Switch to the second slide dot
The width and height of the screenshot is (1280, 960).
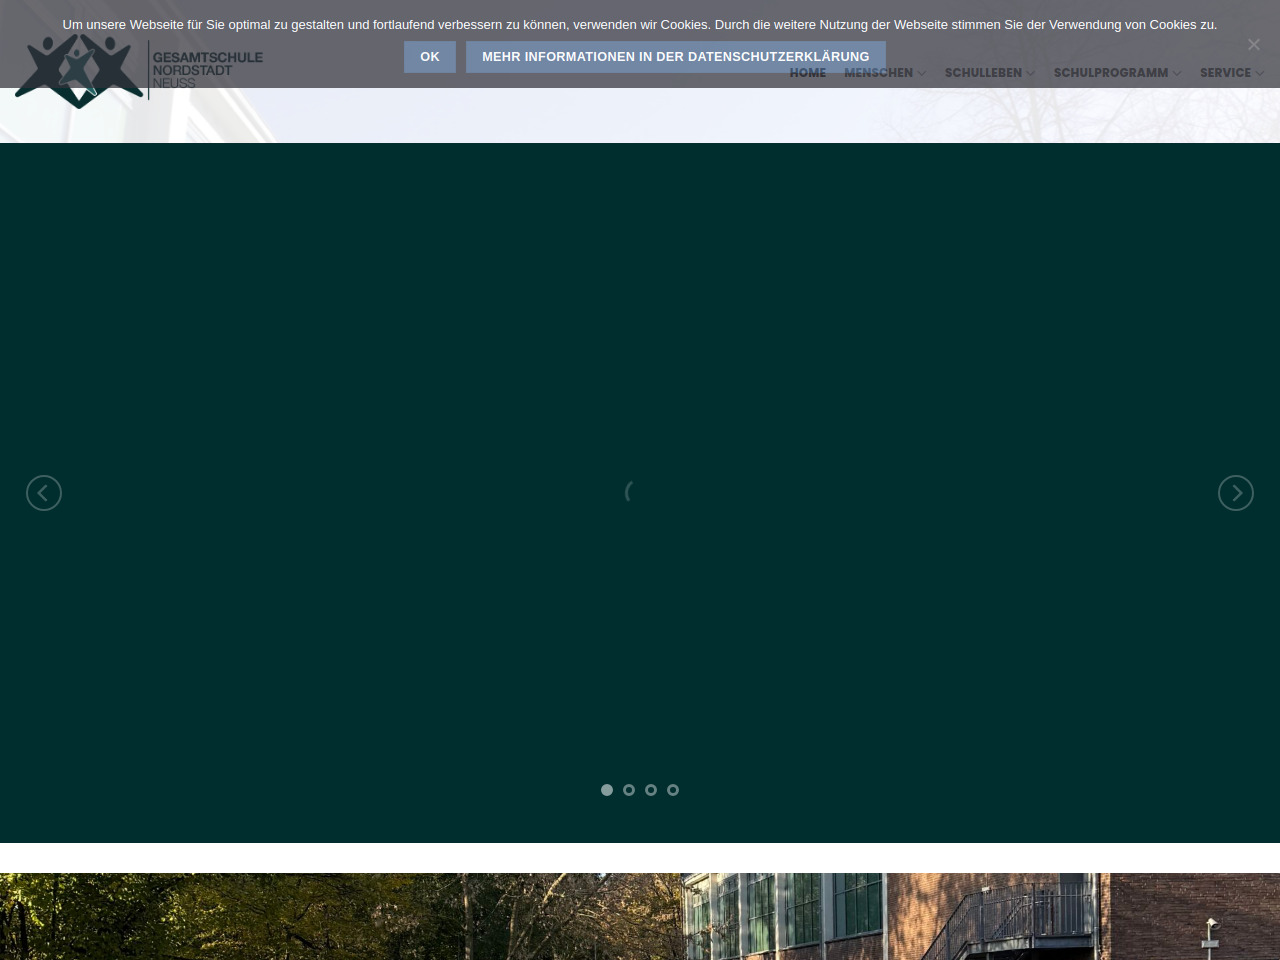(629, 790)
